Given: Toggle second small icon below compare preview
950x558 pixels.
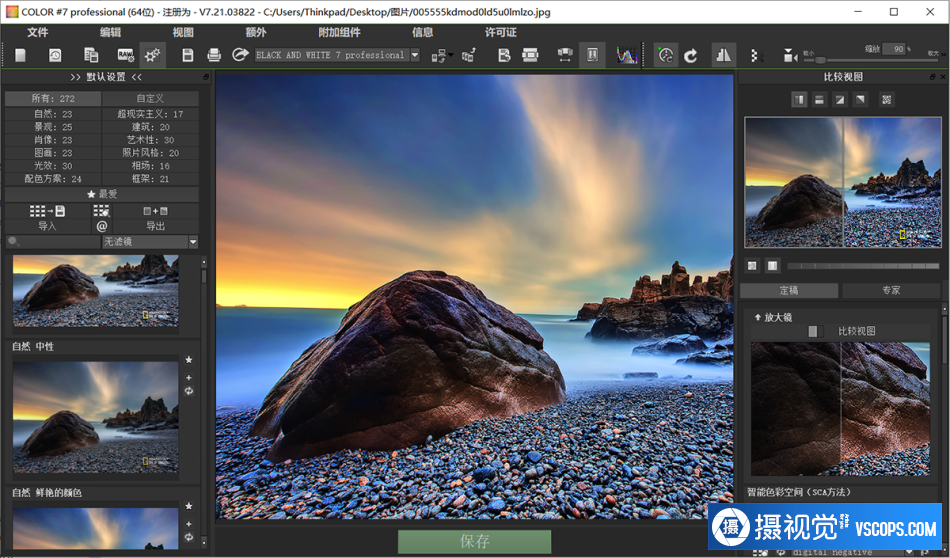Looking at the screenshot, I should click(772, 265).
